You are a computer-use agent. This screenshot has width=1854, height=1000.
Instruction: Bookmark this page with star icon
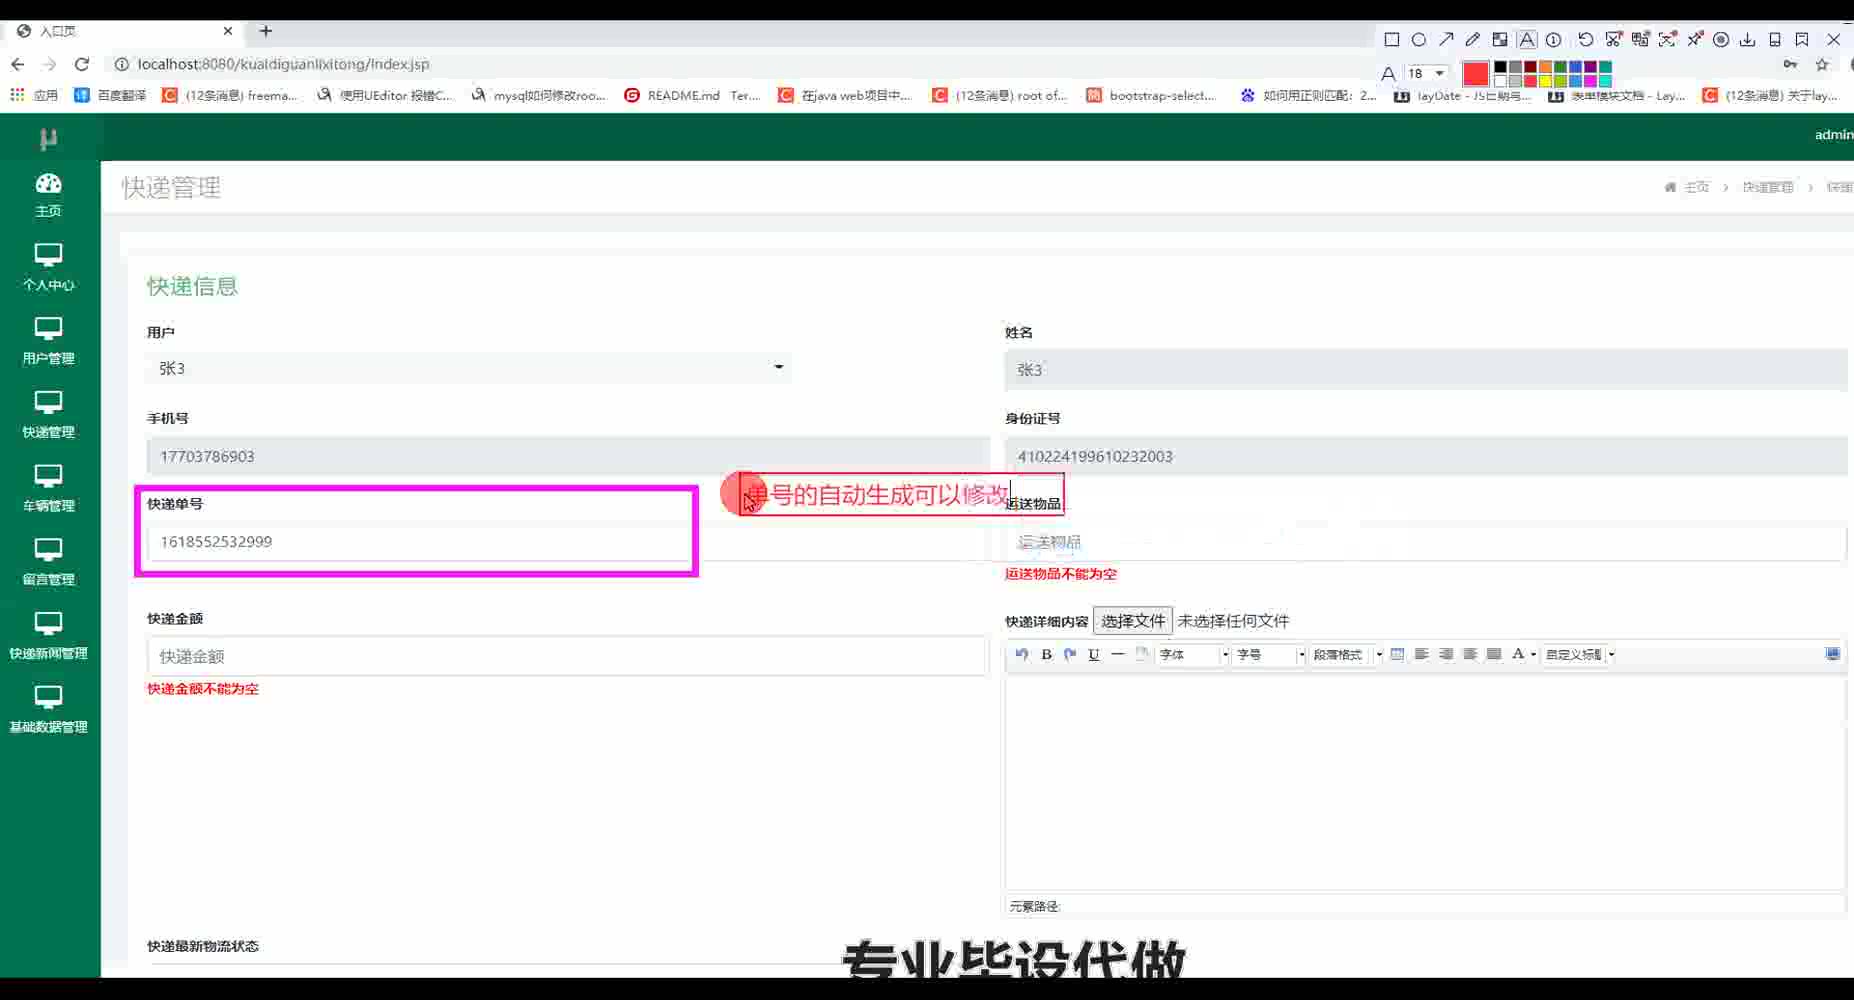[1822, 65]
